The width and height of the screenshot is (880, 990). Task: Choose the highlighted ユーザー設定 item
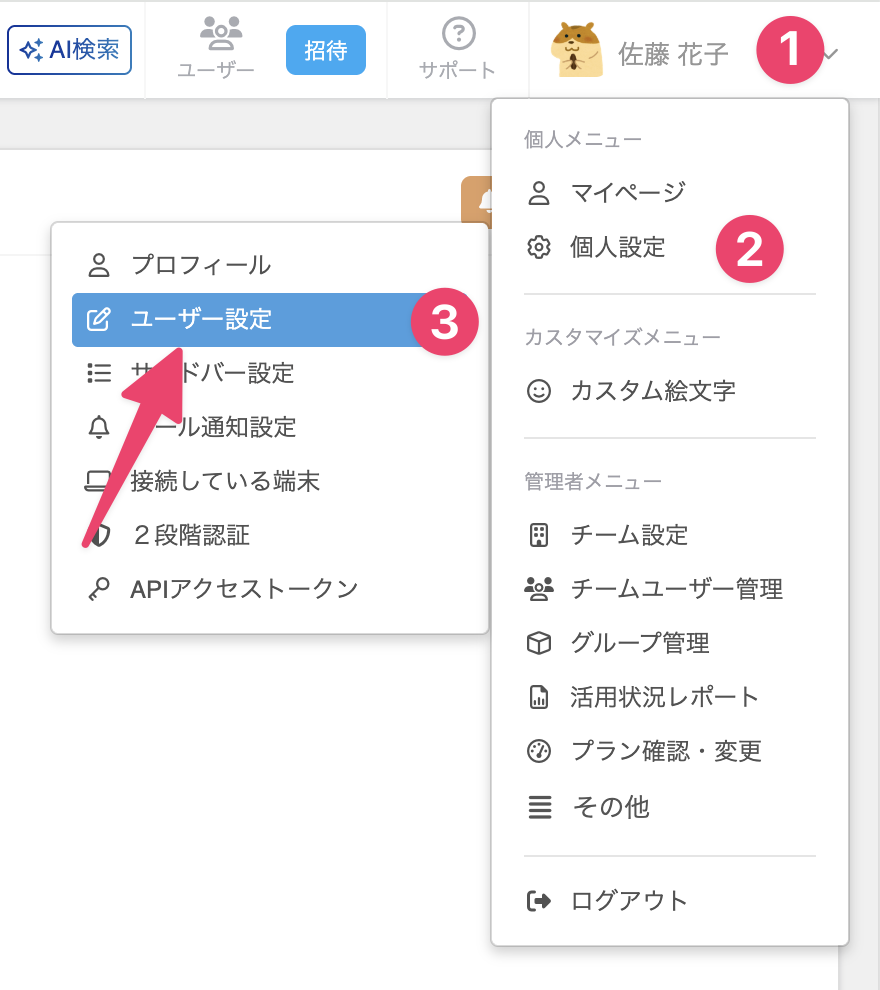(x=270, y=319)
